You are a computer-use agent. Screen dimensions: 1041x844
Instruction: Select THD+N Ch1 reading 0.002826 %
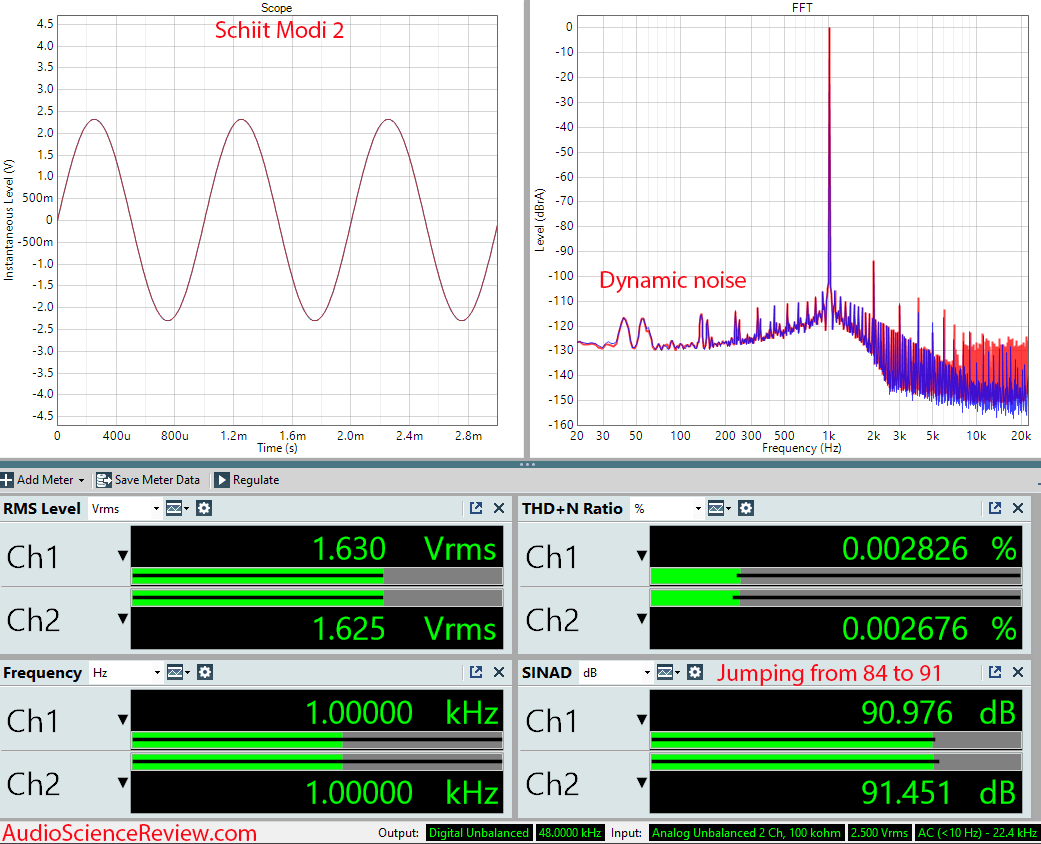[x=929, y=549]
